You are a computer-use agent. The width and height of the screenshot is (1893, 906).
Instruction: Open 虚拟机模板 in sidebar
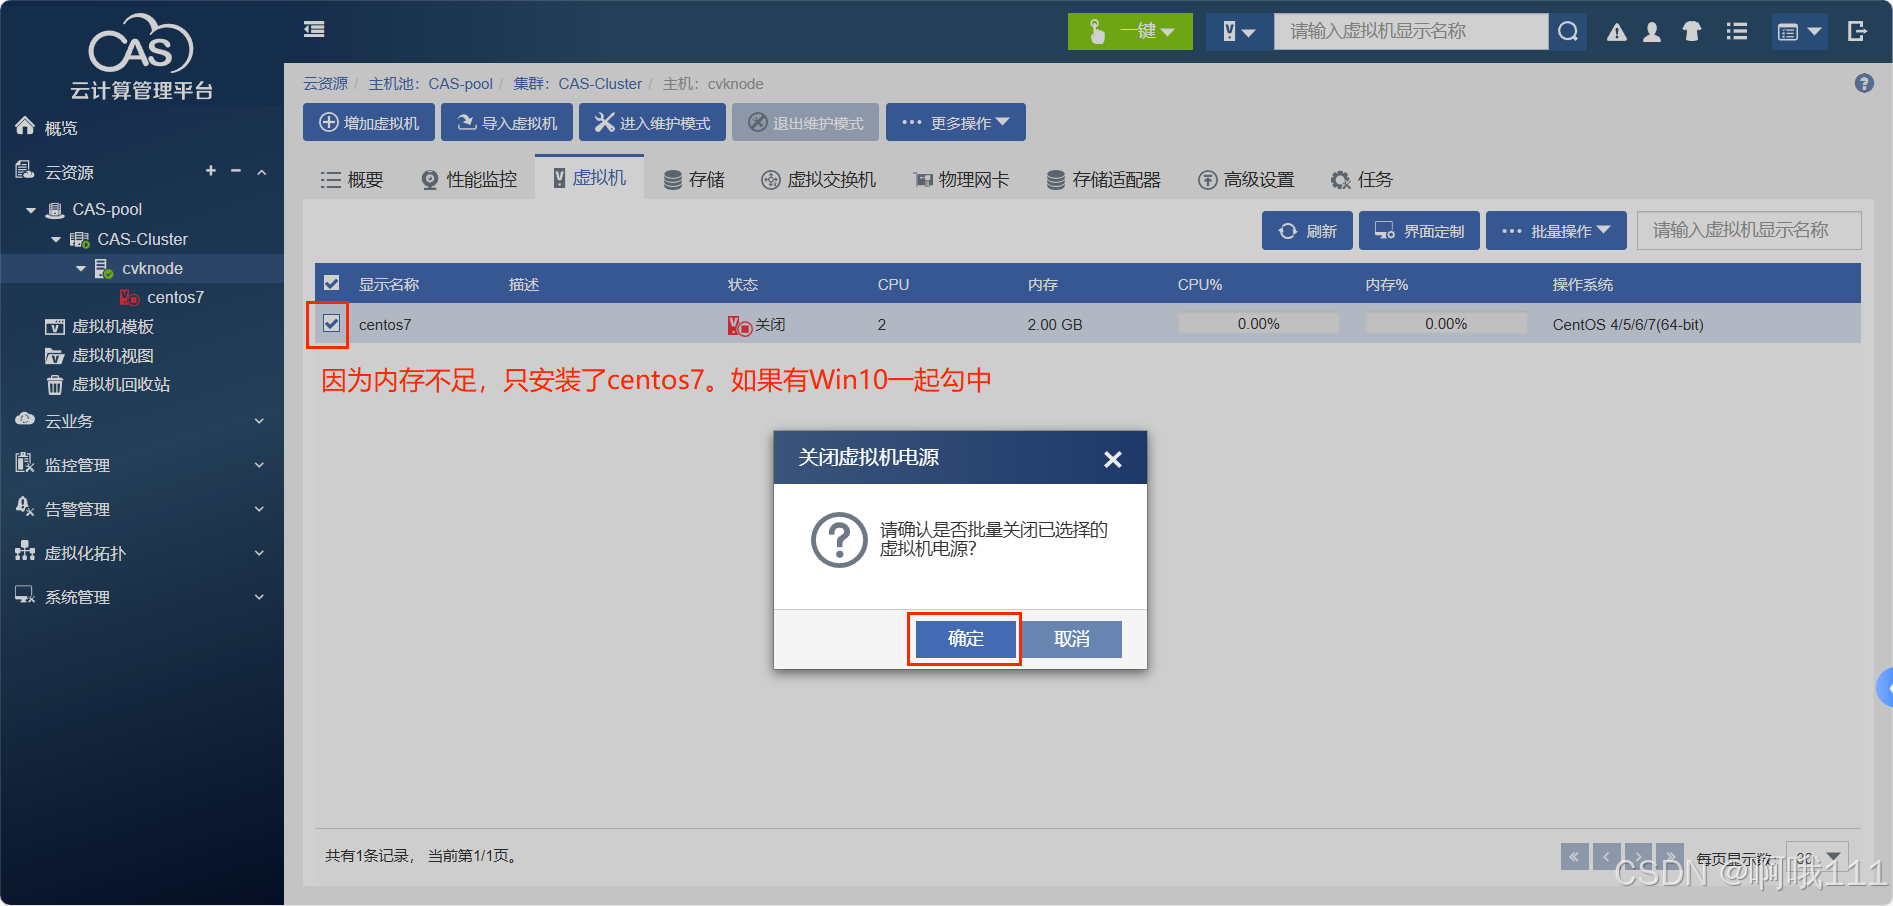tap(113, 326)
